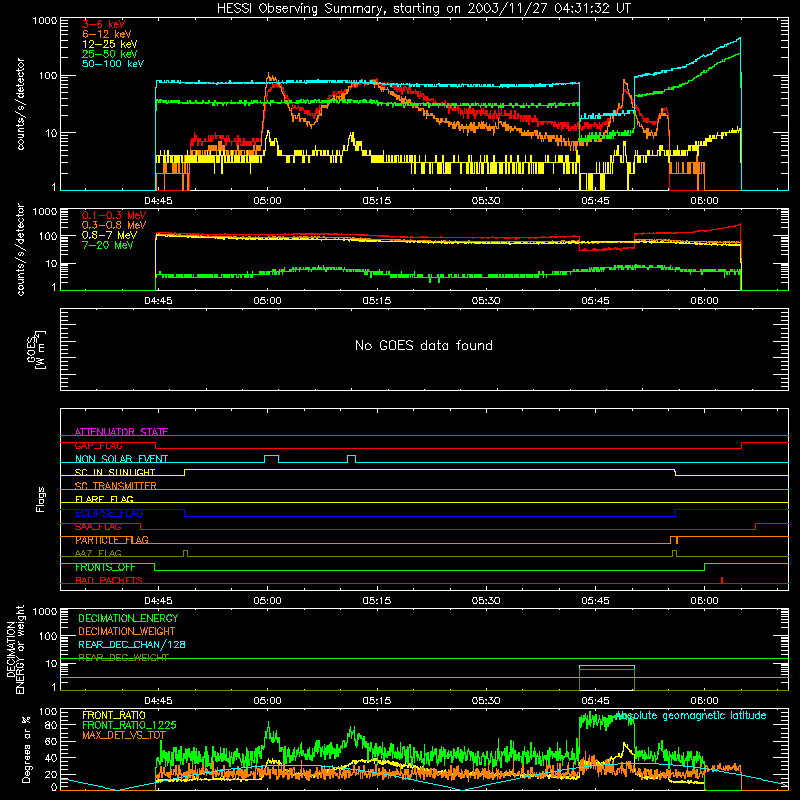800x800 pixels.
Task: Select the red 3-6 keV legend label
Action: [103, 24]
